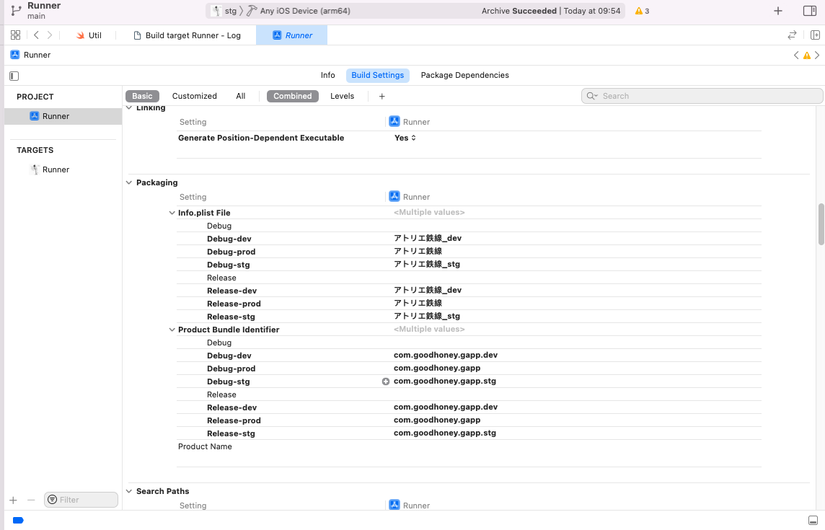Show Basic build settings

click(142, 96)
